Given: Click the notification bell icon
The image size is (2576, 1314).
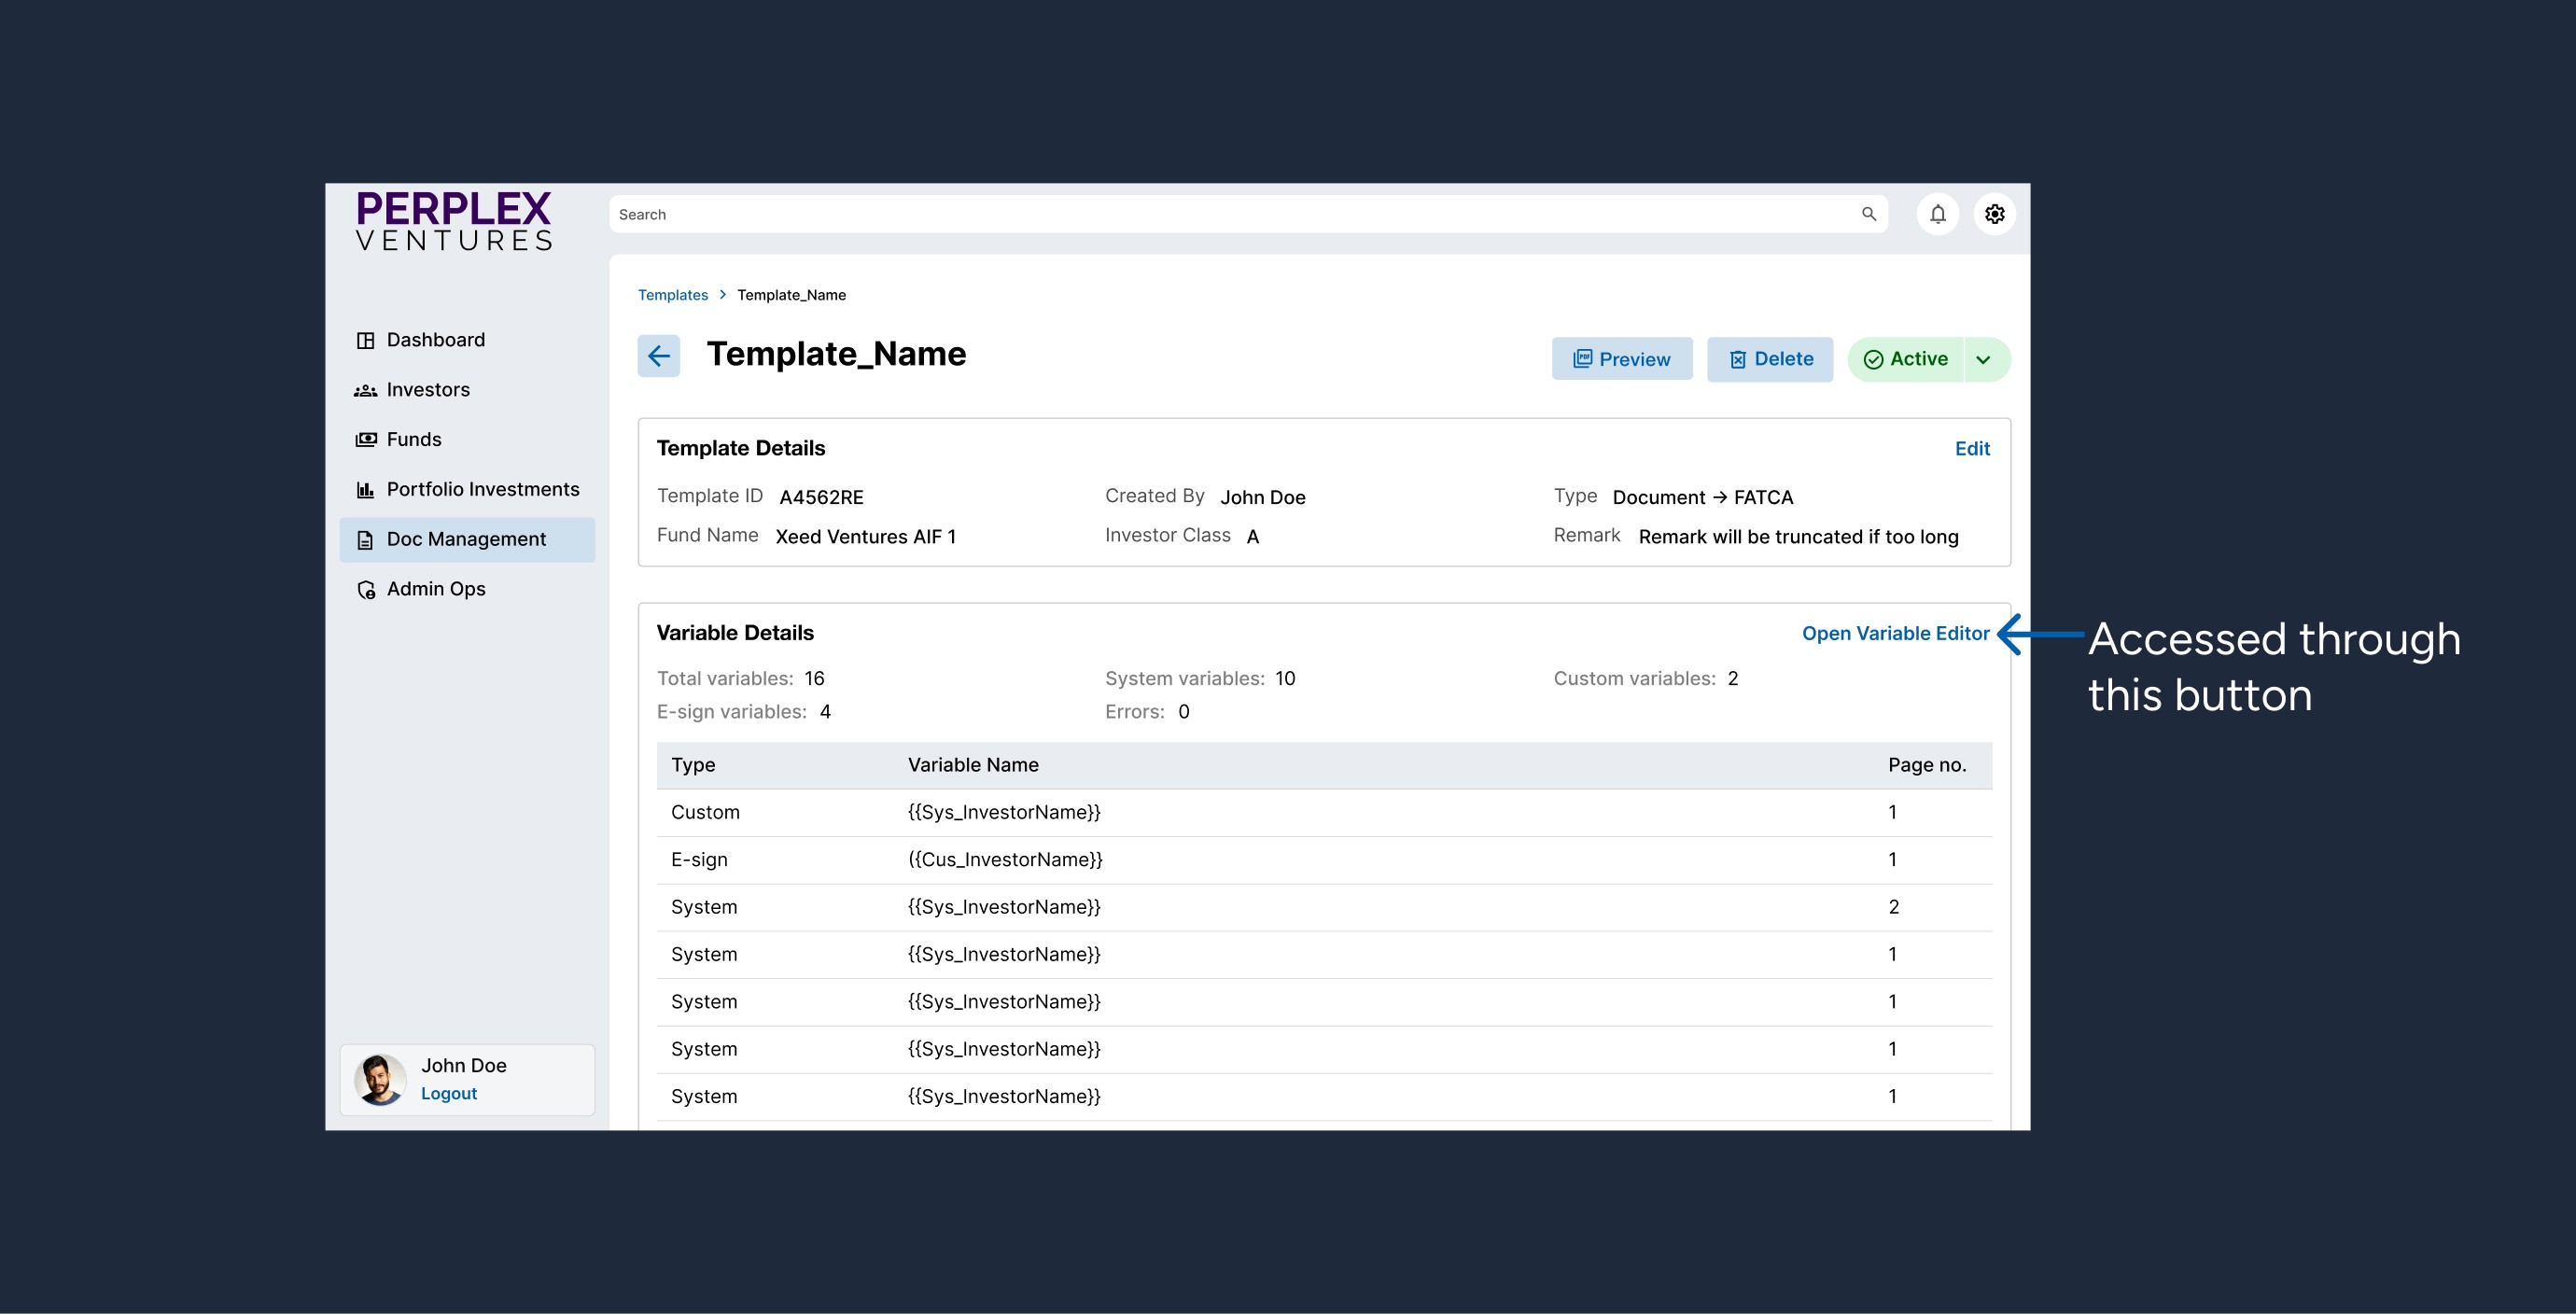Looking at the screenshot, I should (1937, 214).
